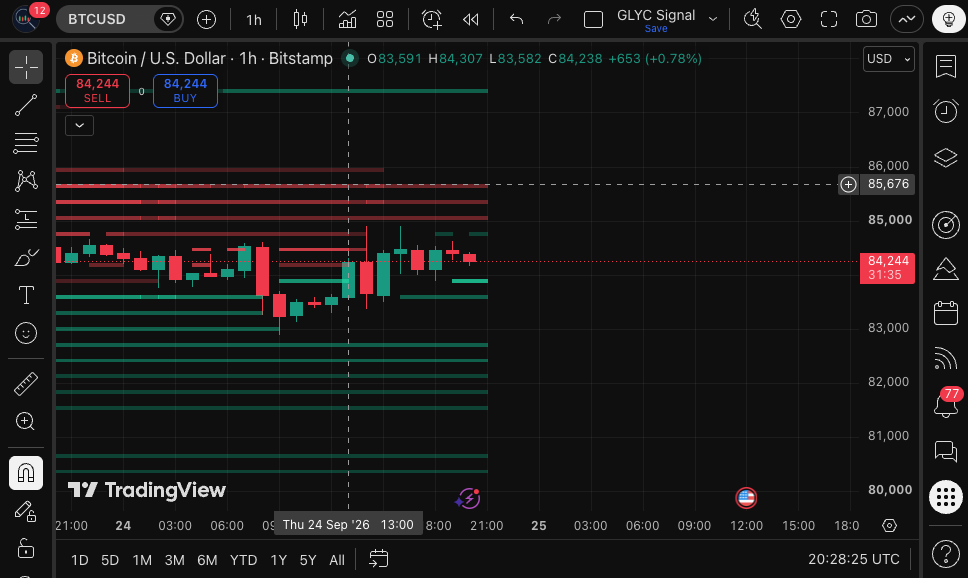Click the blue 84,244 BUY button
Viewport: 968px width, 578px height.
[x=185, y=91]
